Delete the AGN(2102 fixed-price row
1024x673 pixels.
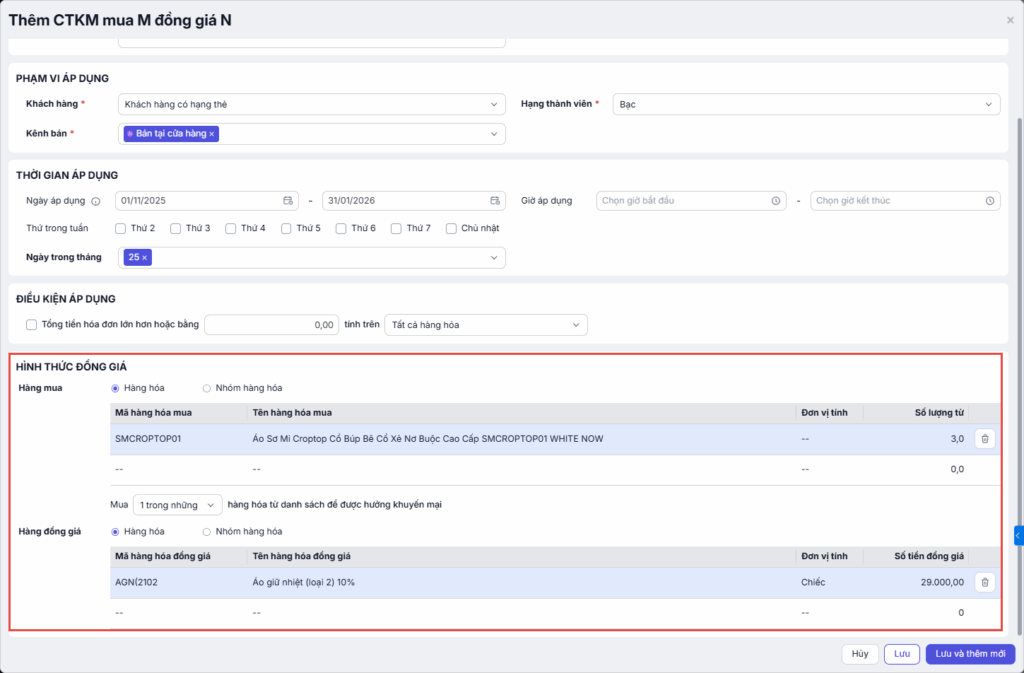point(984,582)
